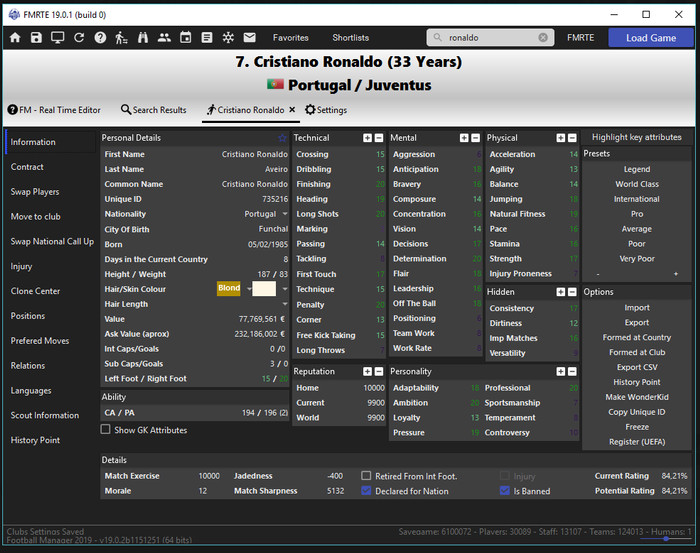The width and height of the screenshot is (700, 553).
Task: Open the skin colour dropdown arrow
Action: 285,289
